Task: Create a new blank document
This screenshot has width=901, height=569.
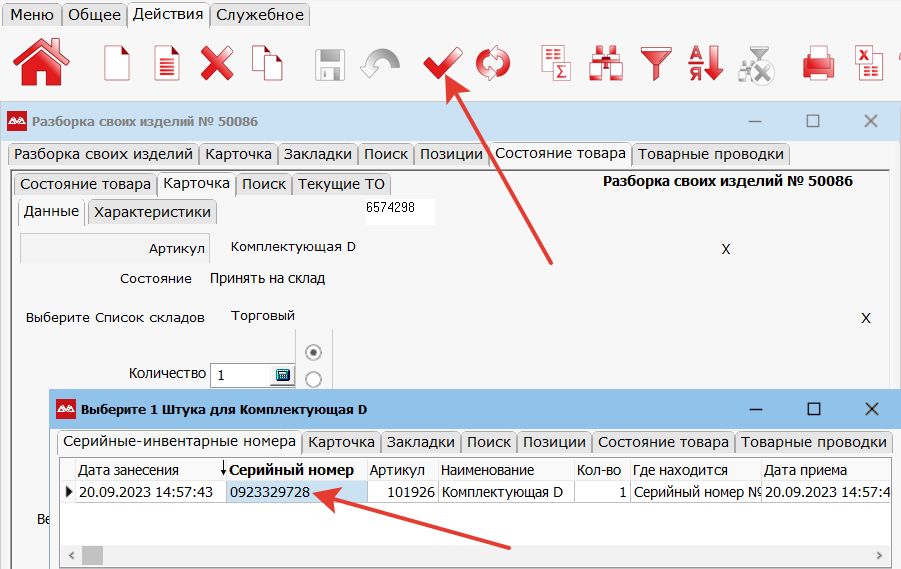Action: (118, 63)
